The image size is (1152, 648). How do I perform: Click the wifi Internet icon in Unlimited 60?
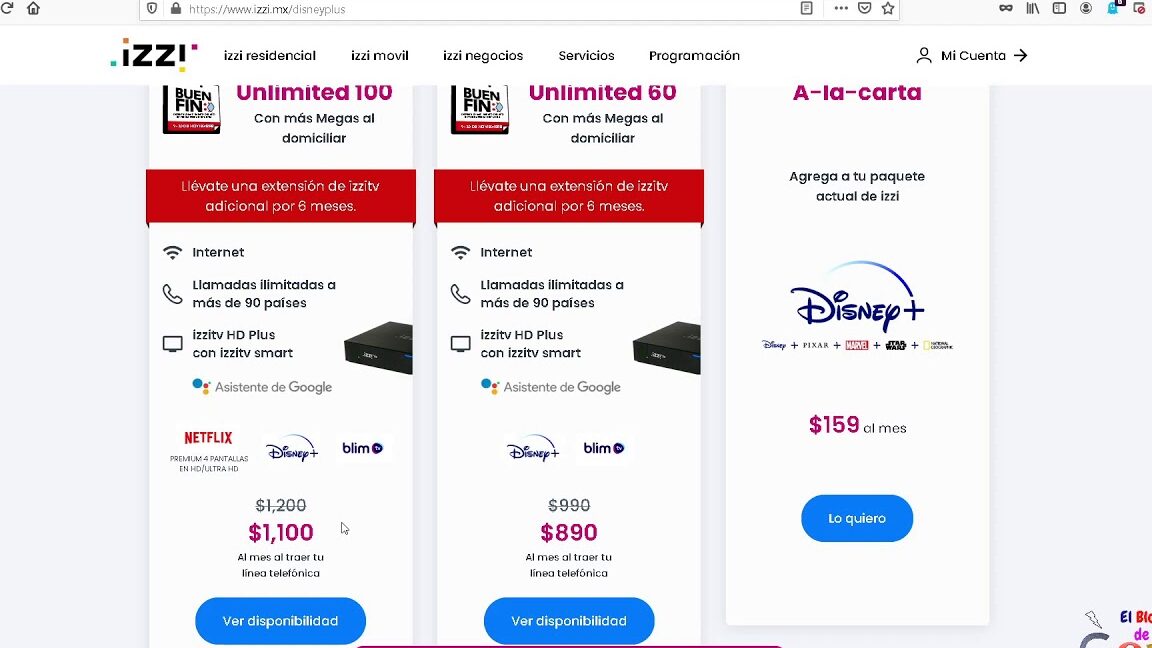pos(460,251)
